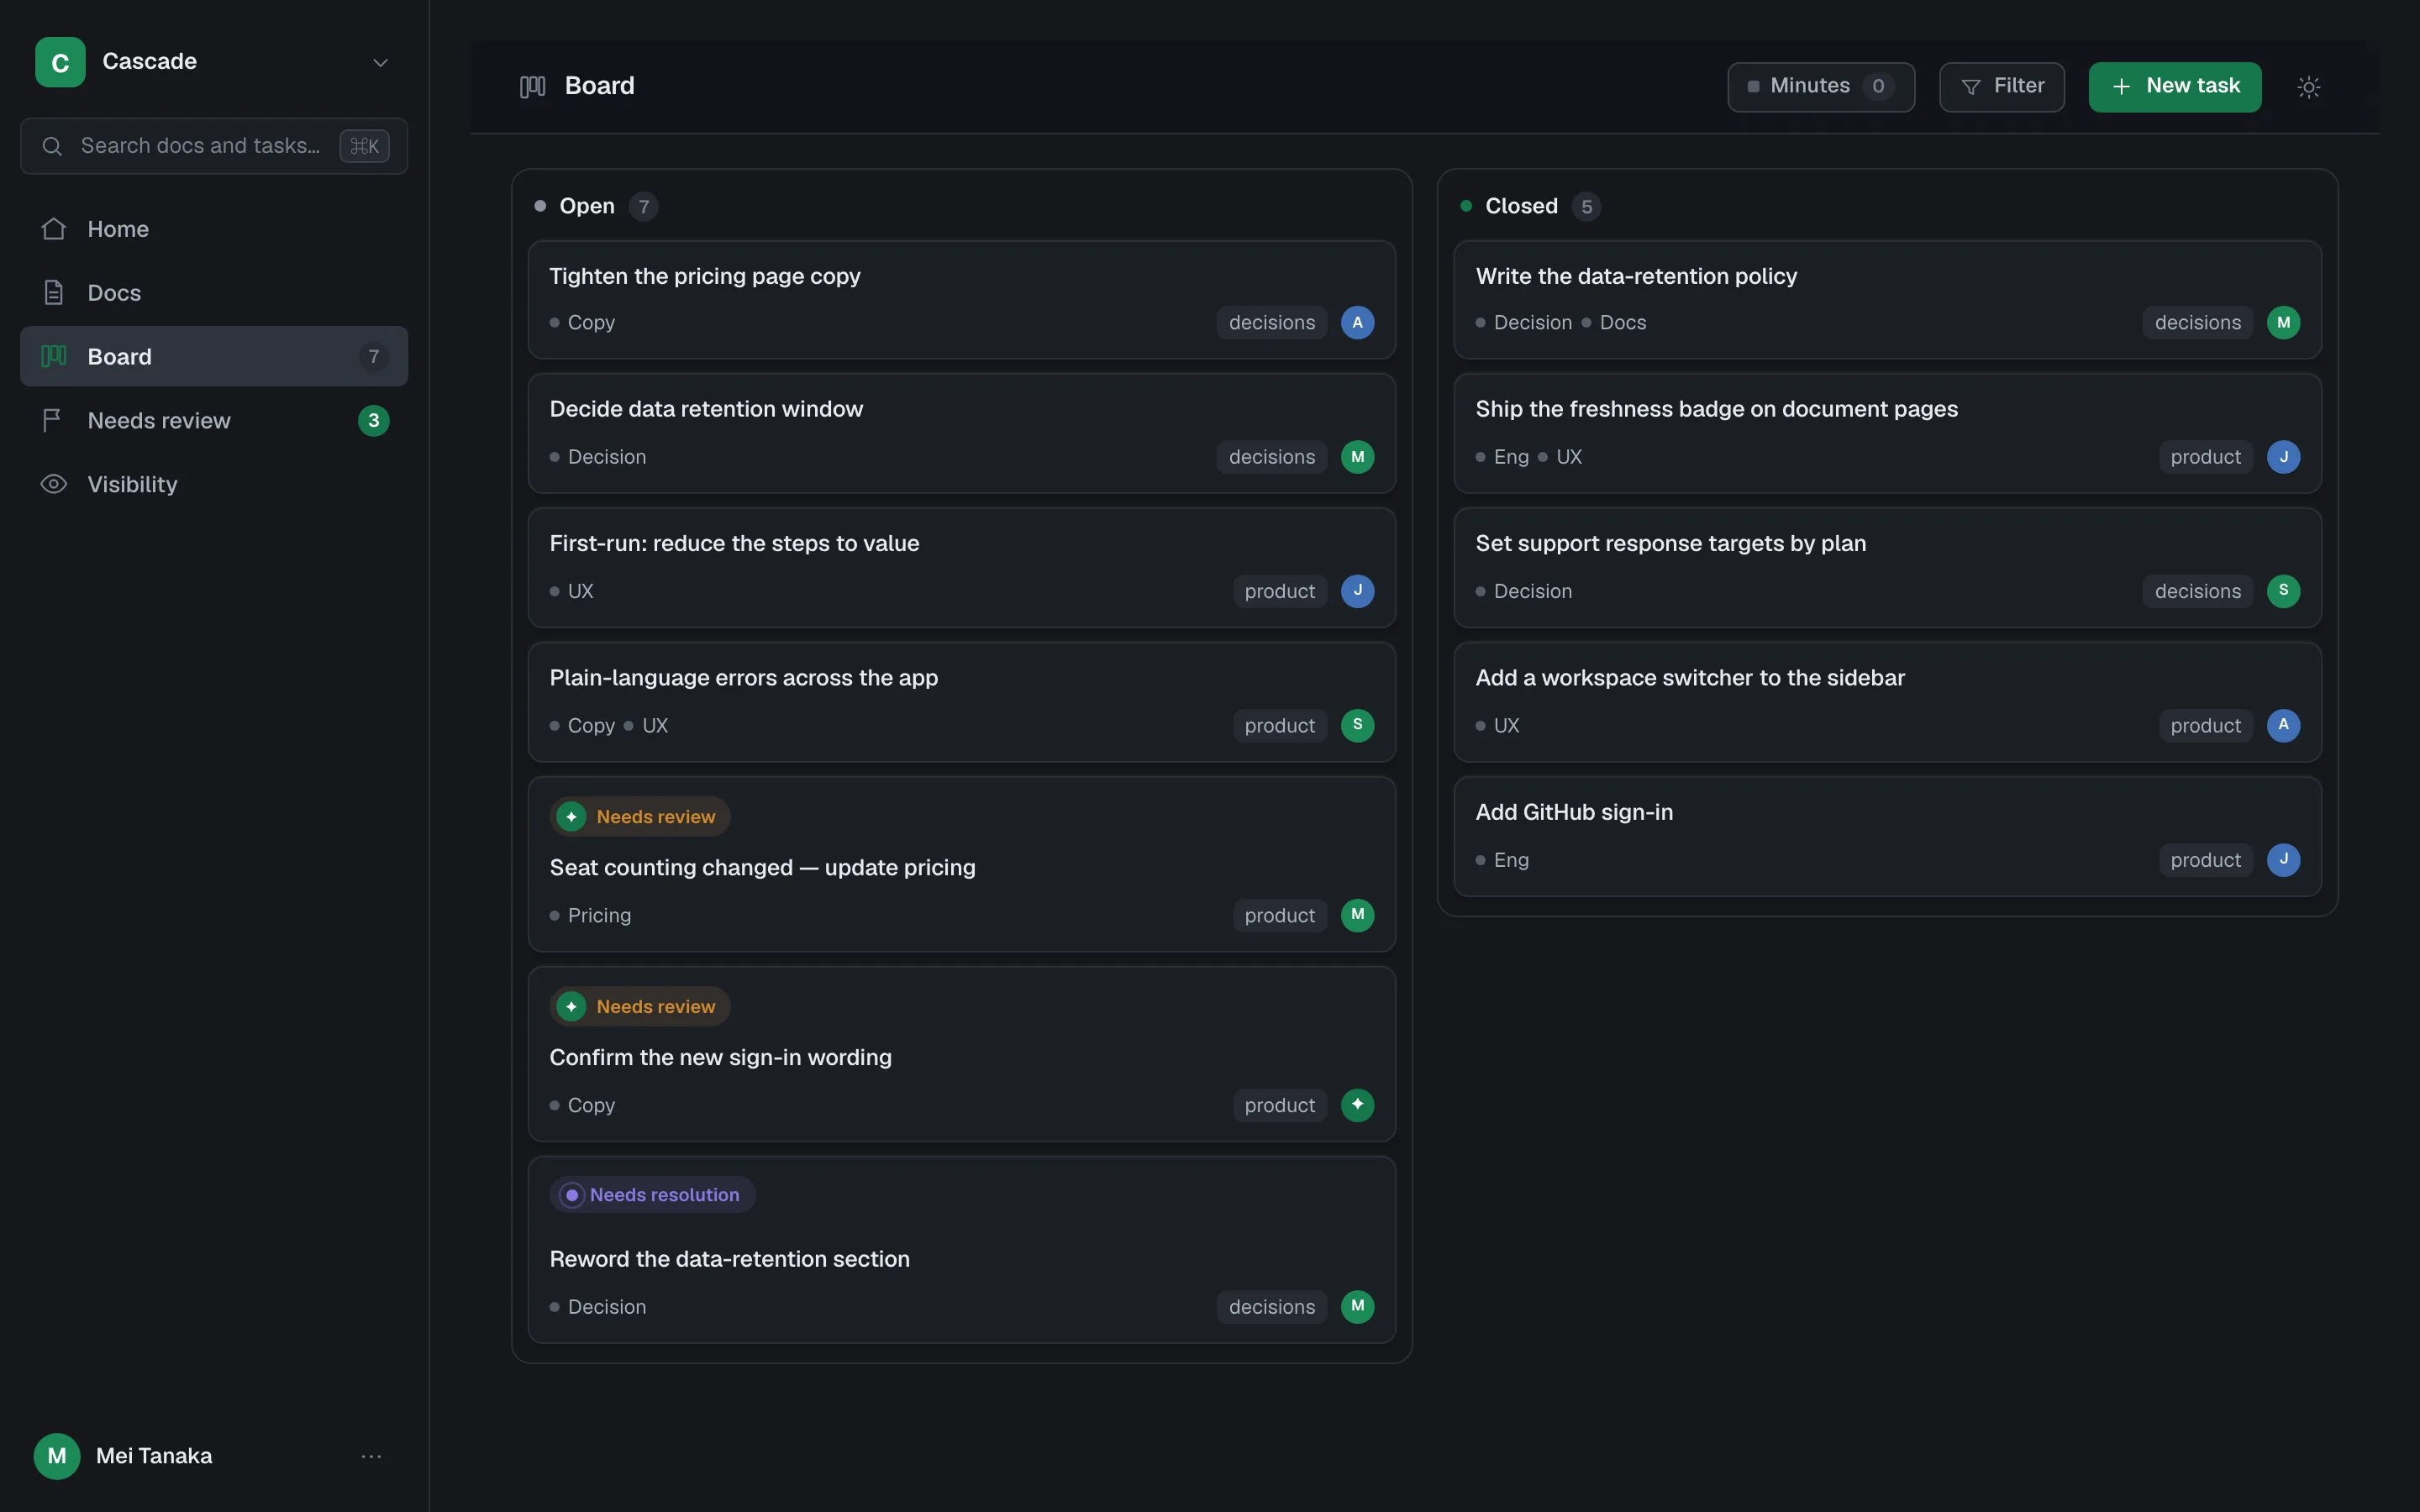Viewport: 2420px width, 1512px height.
Task: Click the Cascade workspace logo
Action: coord(60,62)
